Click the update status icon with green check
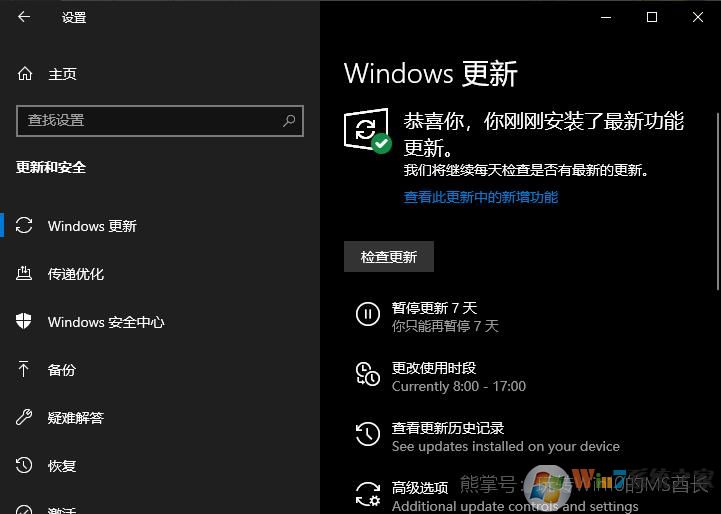Viewport: 721px width, 514px height. [x=367, y=130]
